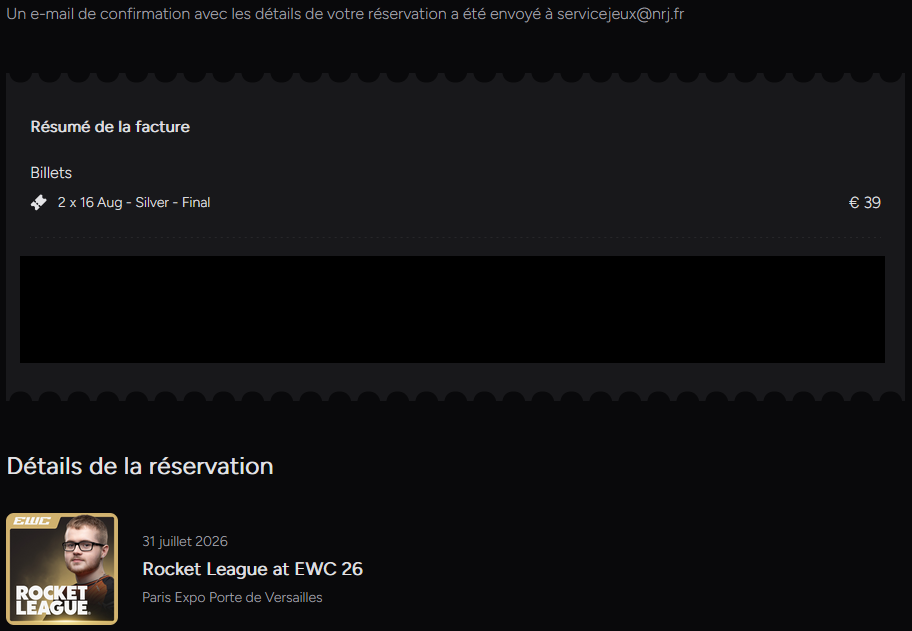Click the Résumé de la facture heading
The height and width of the screenshot is (631, 912).
[x=110, y=127]
